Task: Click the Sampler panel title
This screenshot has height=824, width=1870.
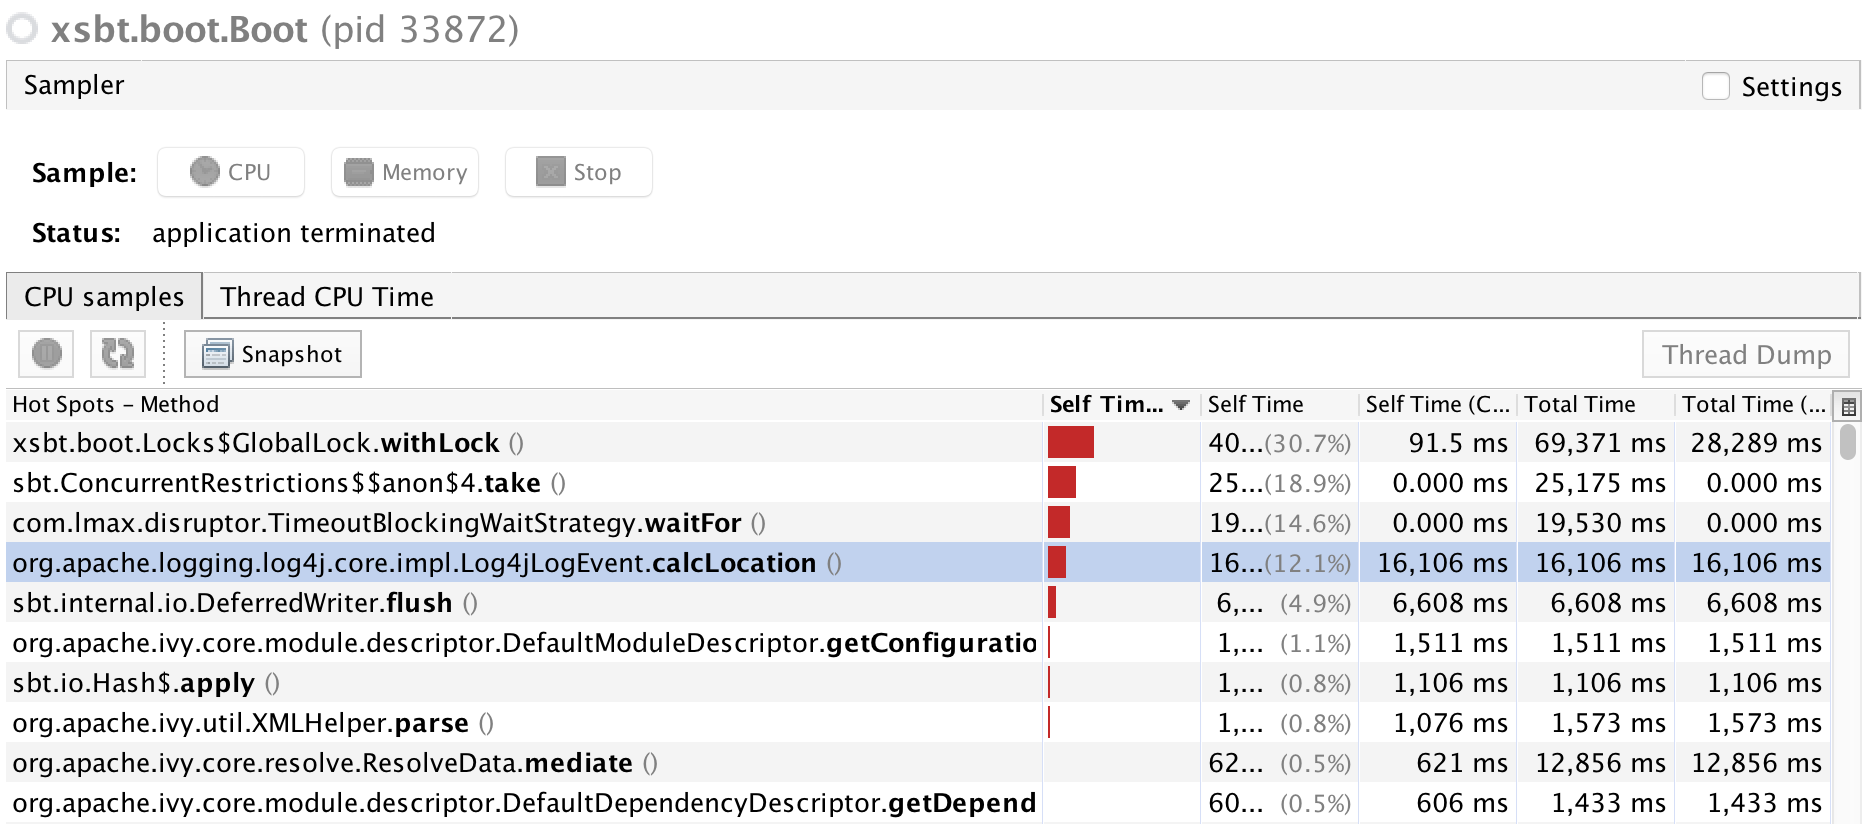Action: point(74,85)
